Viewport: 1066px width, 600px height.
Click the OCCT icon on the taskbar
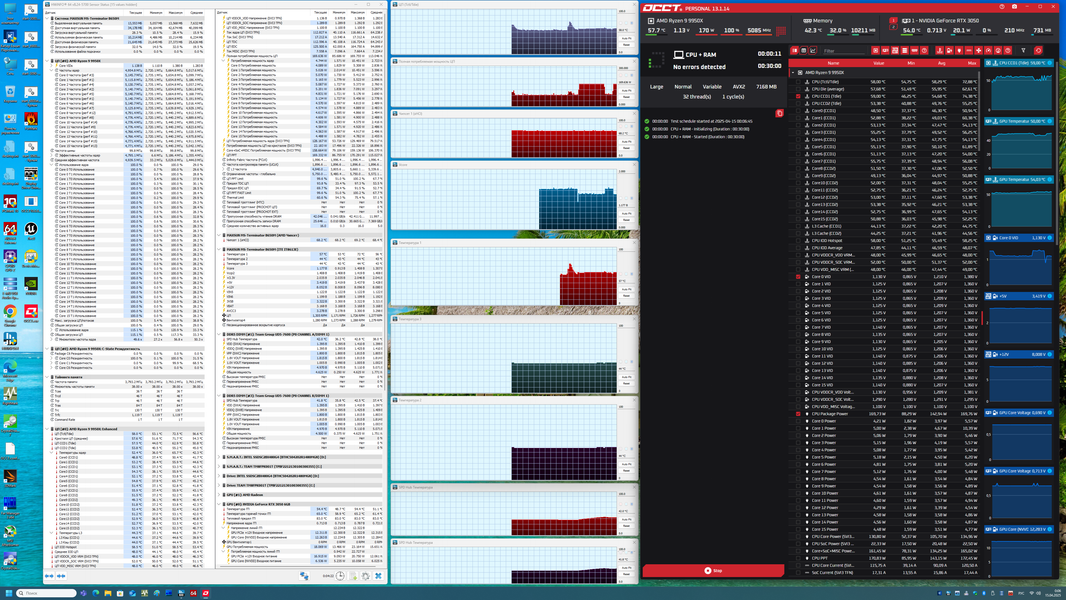coord(205,593)
